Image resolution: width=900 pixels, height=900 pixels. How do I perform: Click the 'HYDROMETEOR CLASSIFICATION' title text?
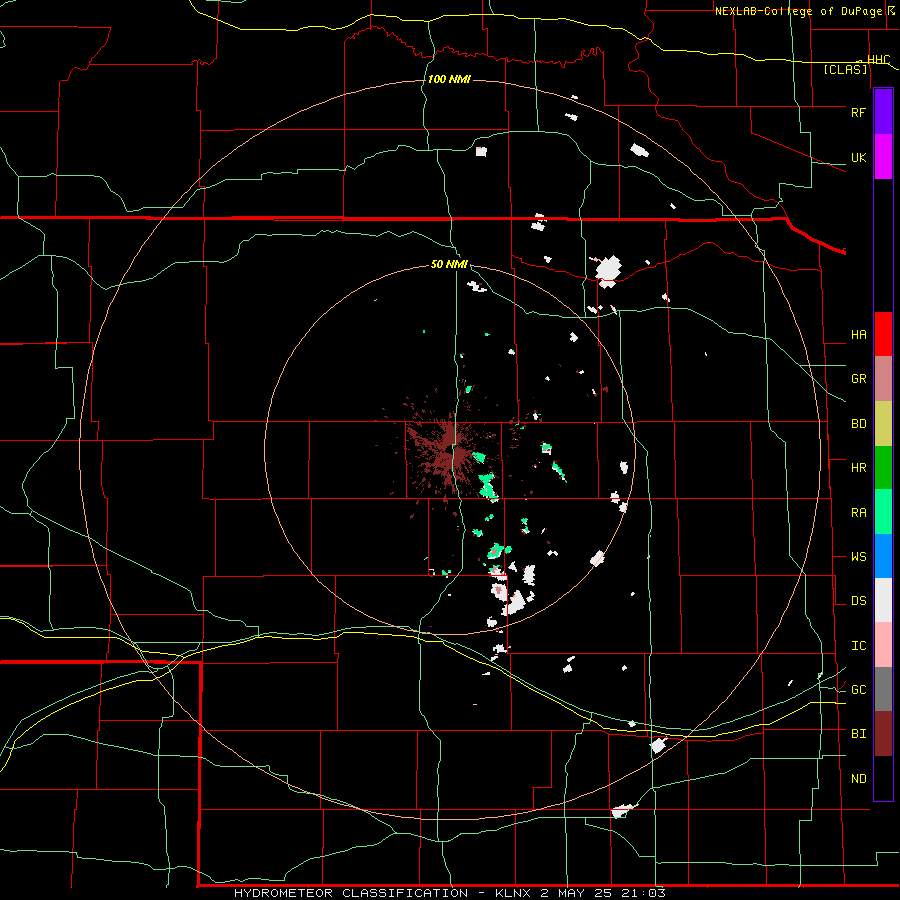[351, 893]
